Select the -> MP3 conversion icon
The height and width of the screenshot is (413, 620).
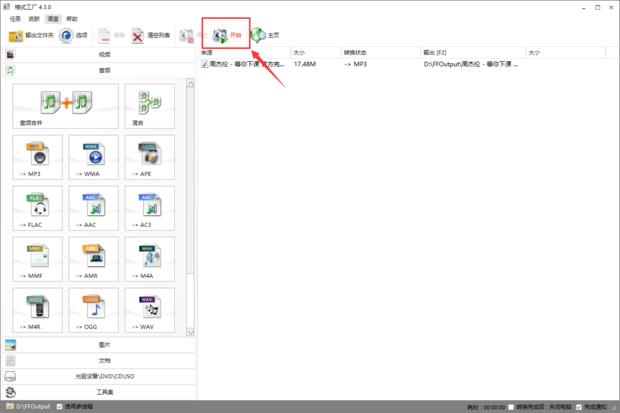click(38, 155)
